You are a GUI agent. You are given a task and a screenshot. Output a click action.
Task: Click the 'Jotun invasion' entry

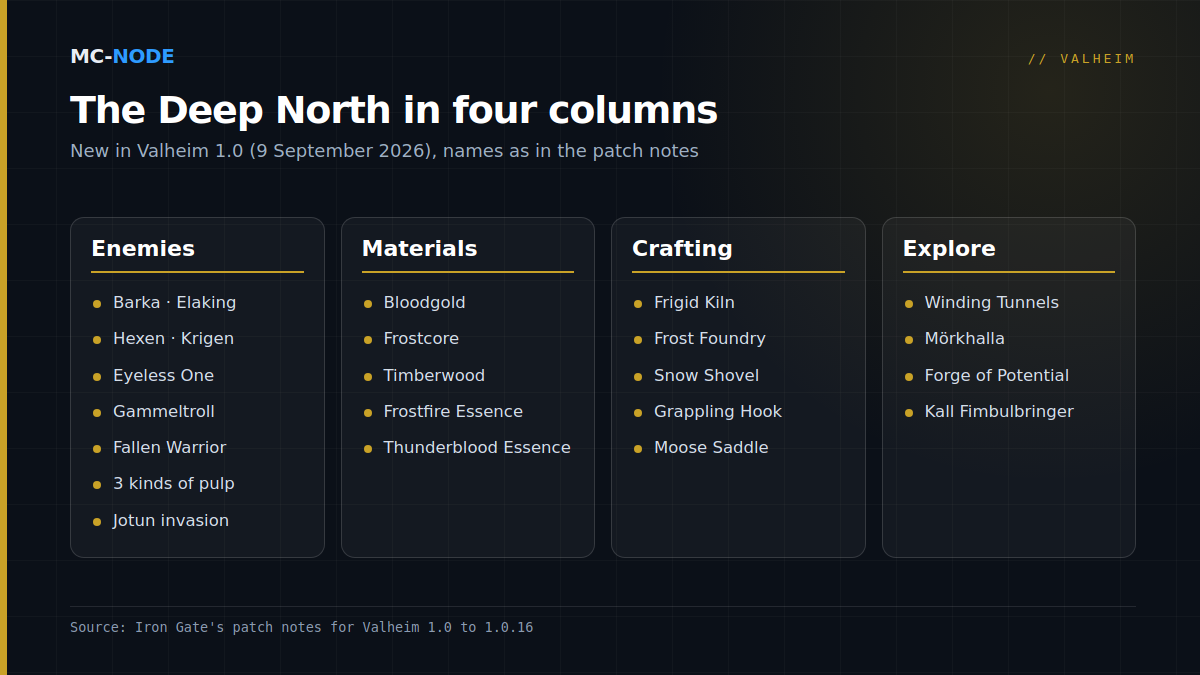(170, 520)
